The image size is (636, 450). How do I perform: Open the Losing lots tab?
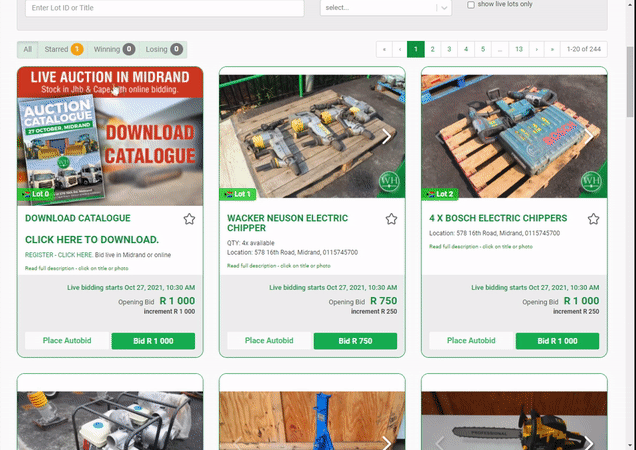[x=163, y=49]
